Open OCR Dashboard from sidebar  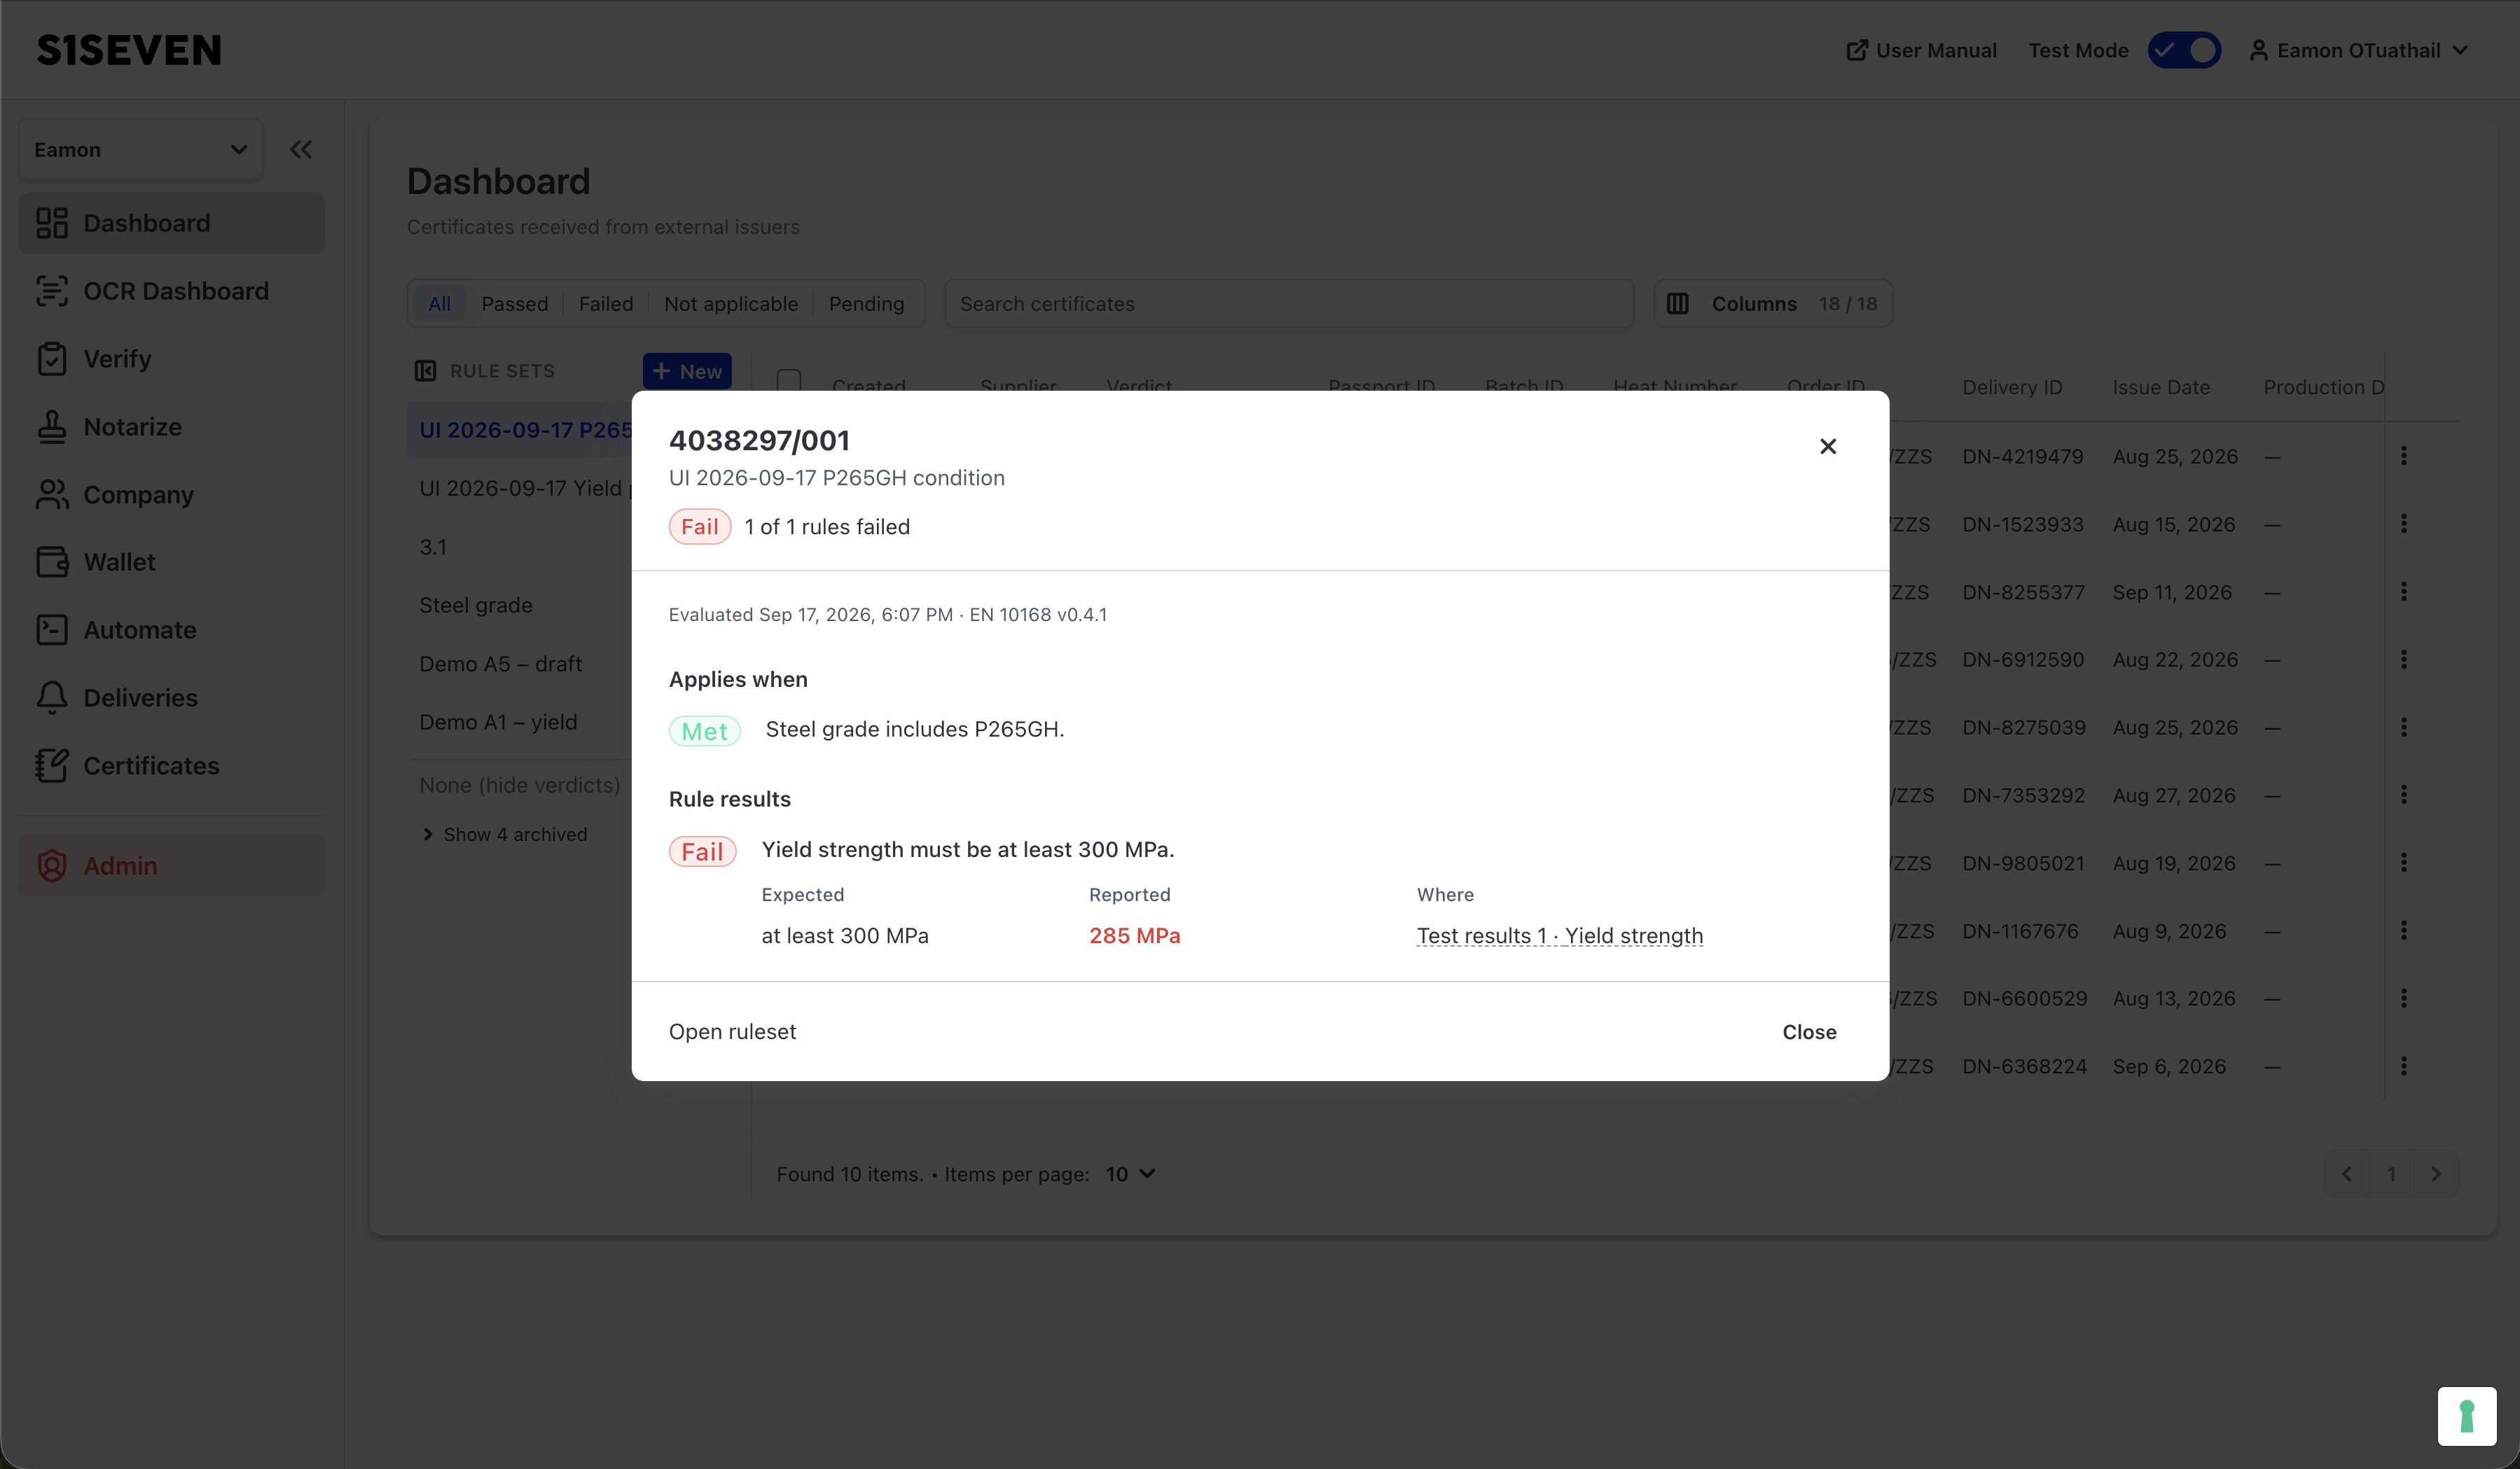tap(171, 291)
